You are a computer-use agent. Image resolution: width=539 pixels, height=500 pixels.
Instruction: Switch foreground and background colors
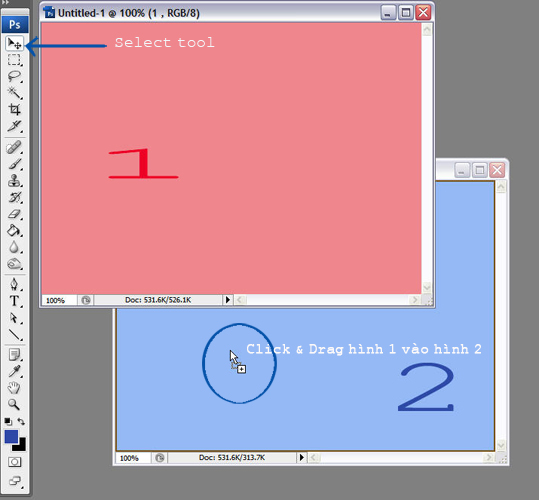(x=21, y=421)
